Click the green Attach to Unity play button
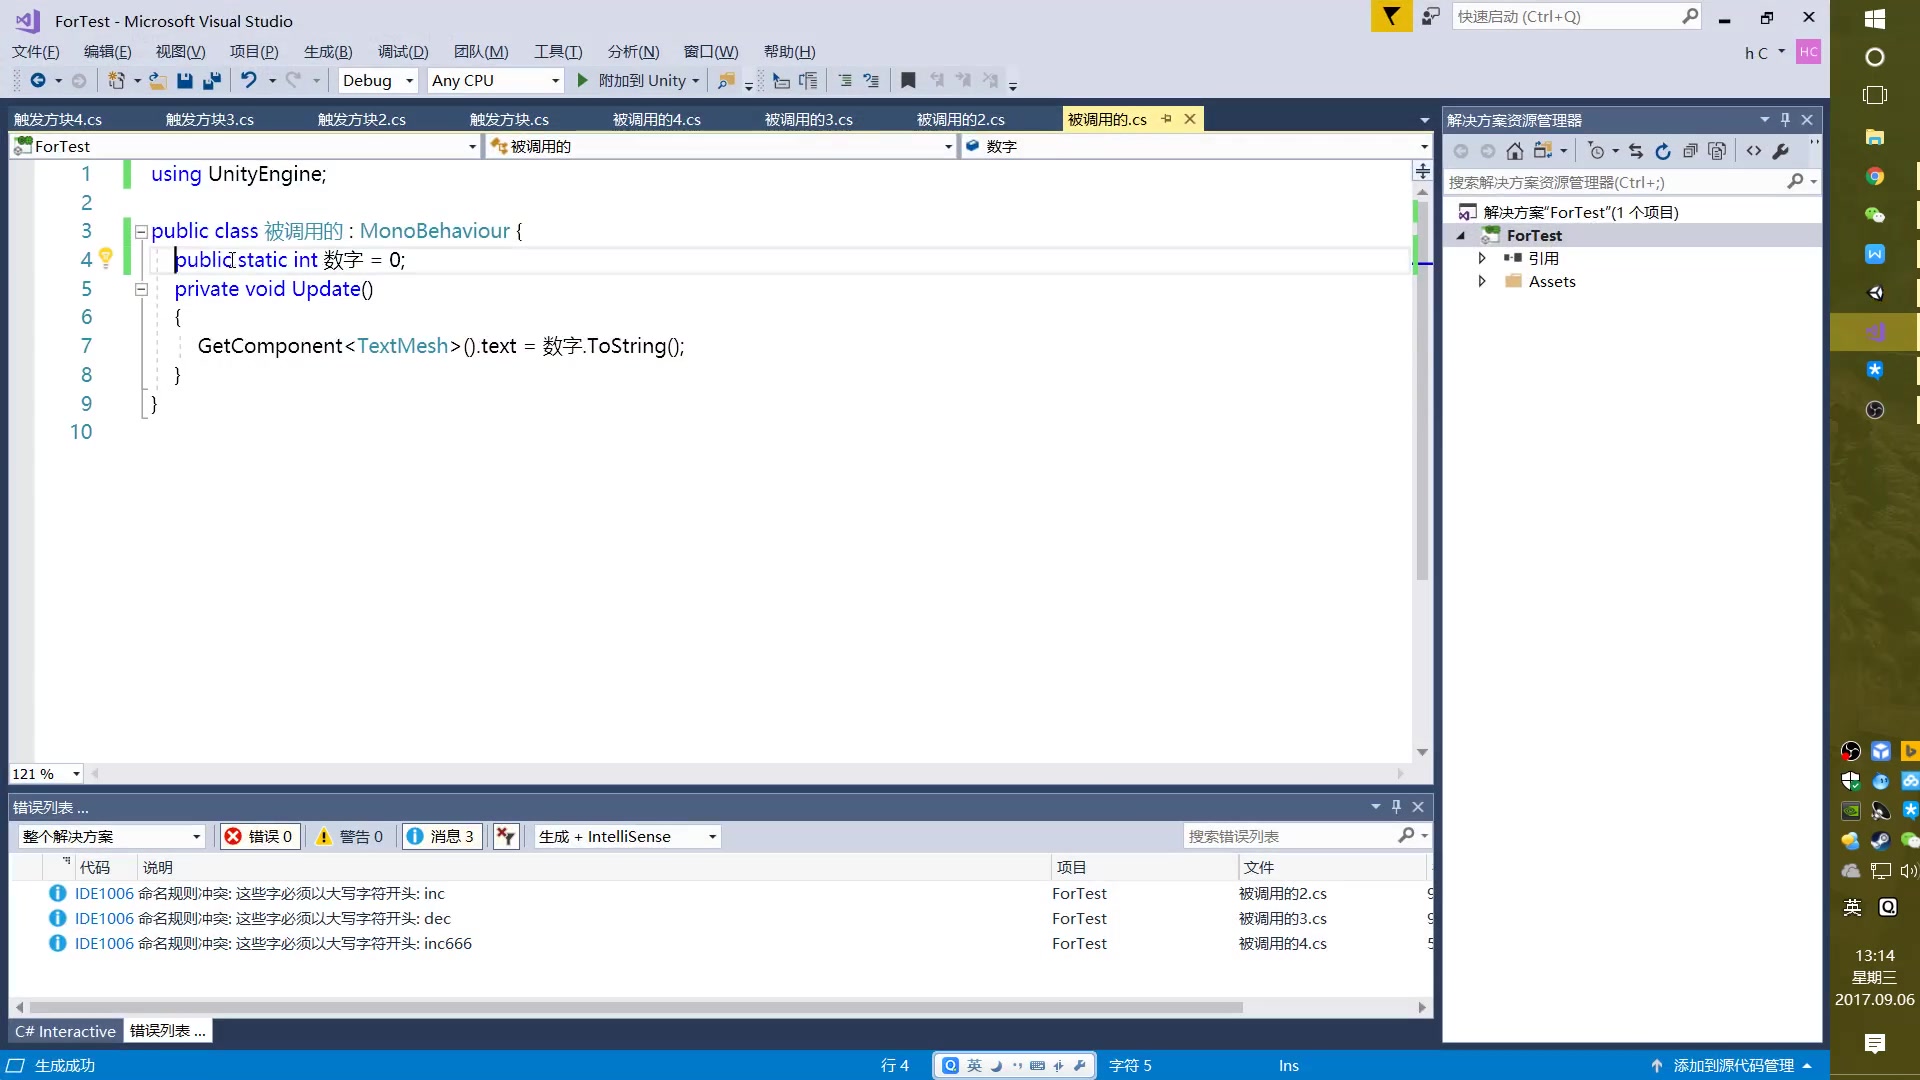1920x1080 pixels. tap(583, 81)
